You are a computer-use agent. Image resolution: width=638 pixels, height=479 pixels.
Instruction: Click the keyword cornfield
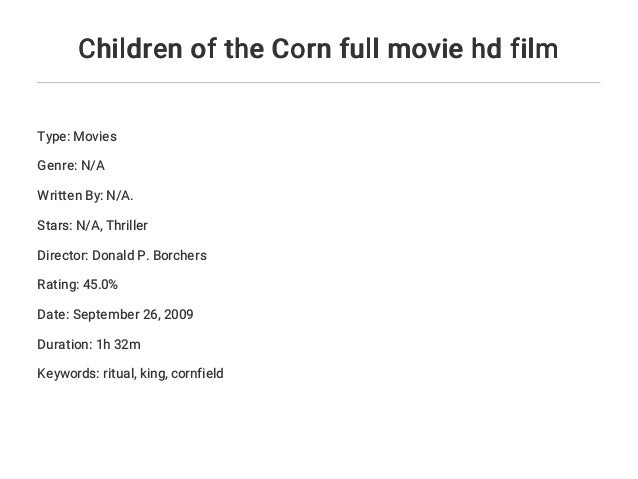[197, 374]
